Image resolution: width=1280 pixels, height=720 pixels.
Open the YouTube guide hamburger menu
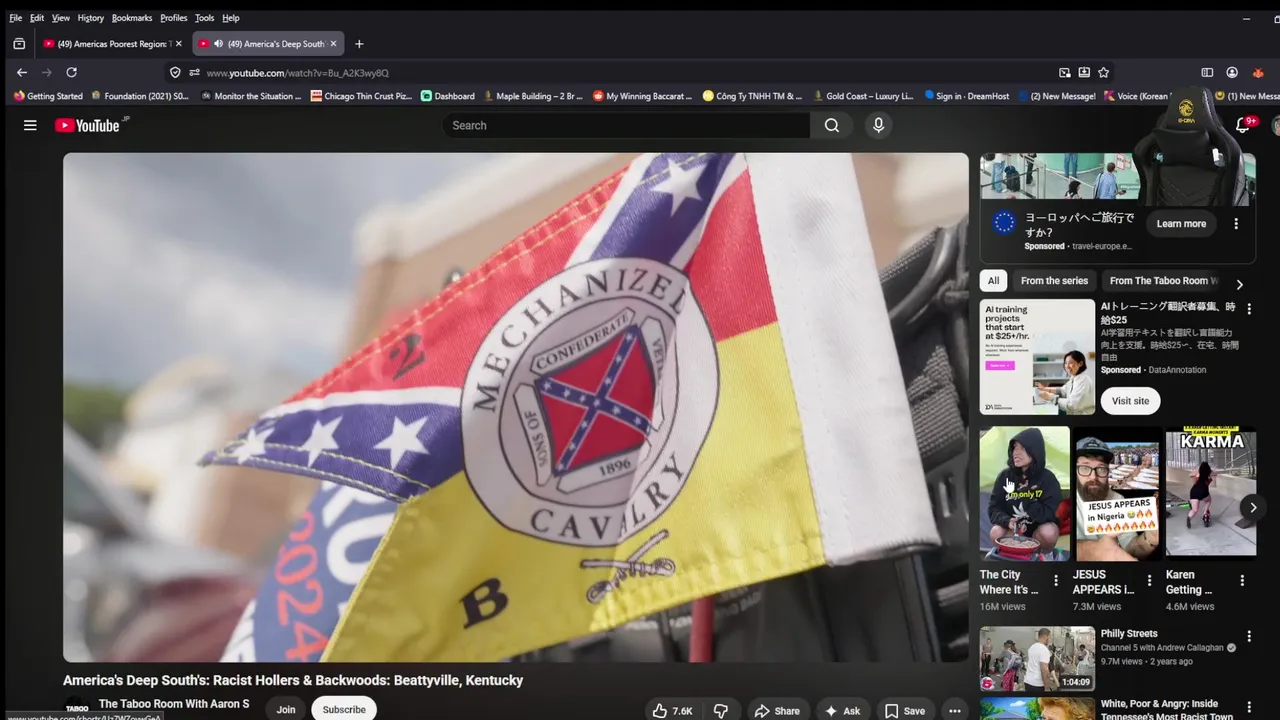pos(30,125)
